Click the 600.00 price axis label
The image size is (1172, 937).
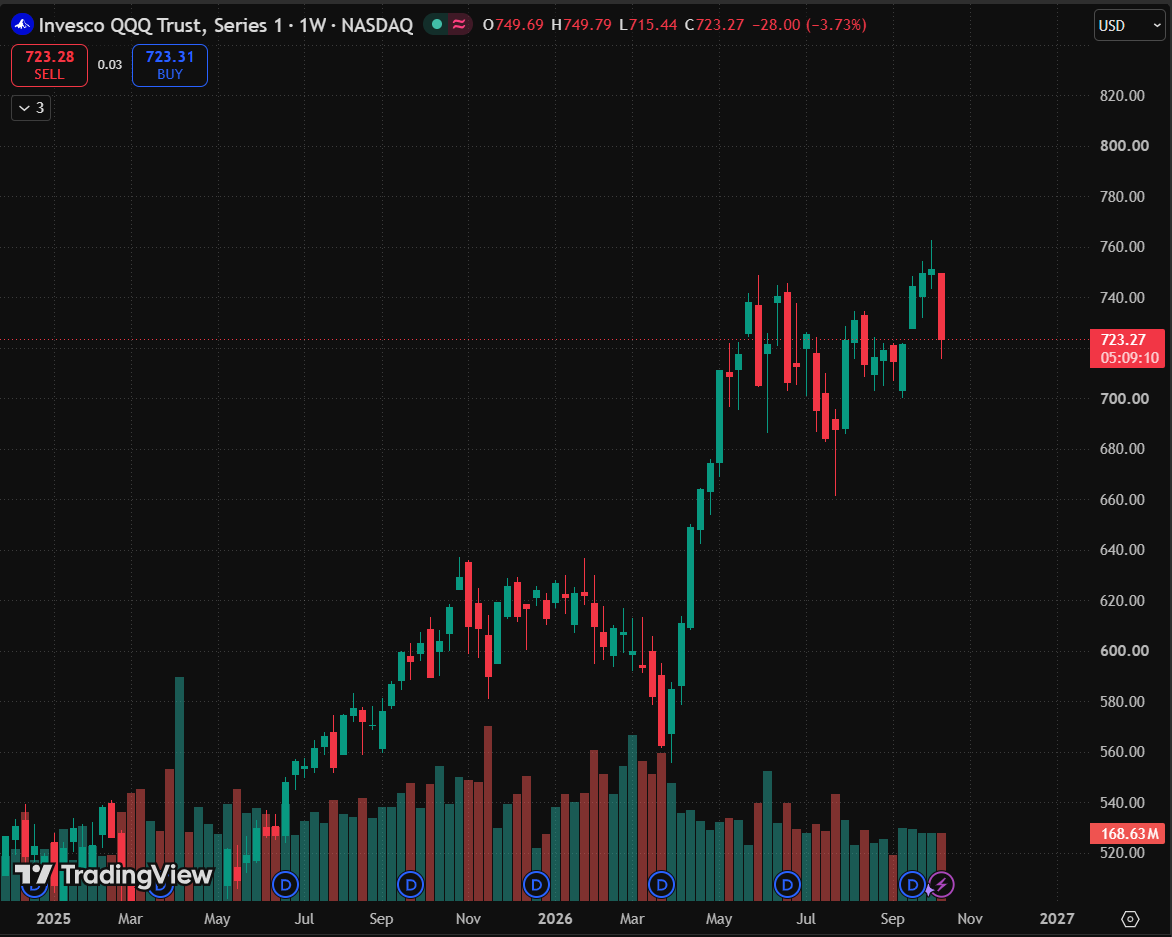[1124, 650]
